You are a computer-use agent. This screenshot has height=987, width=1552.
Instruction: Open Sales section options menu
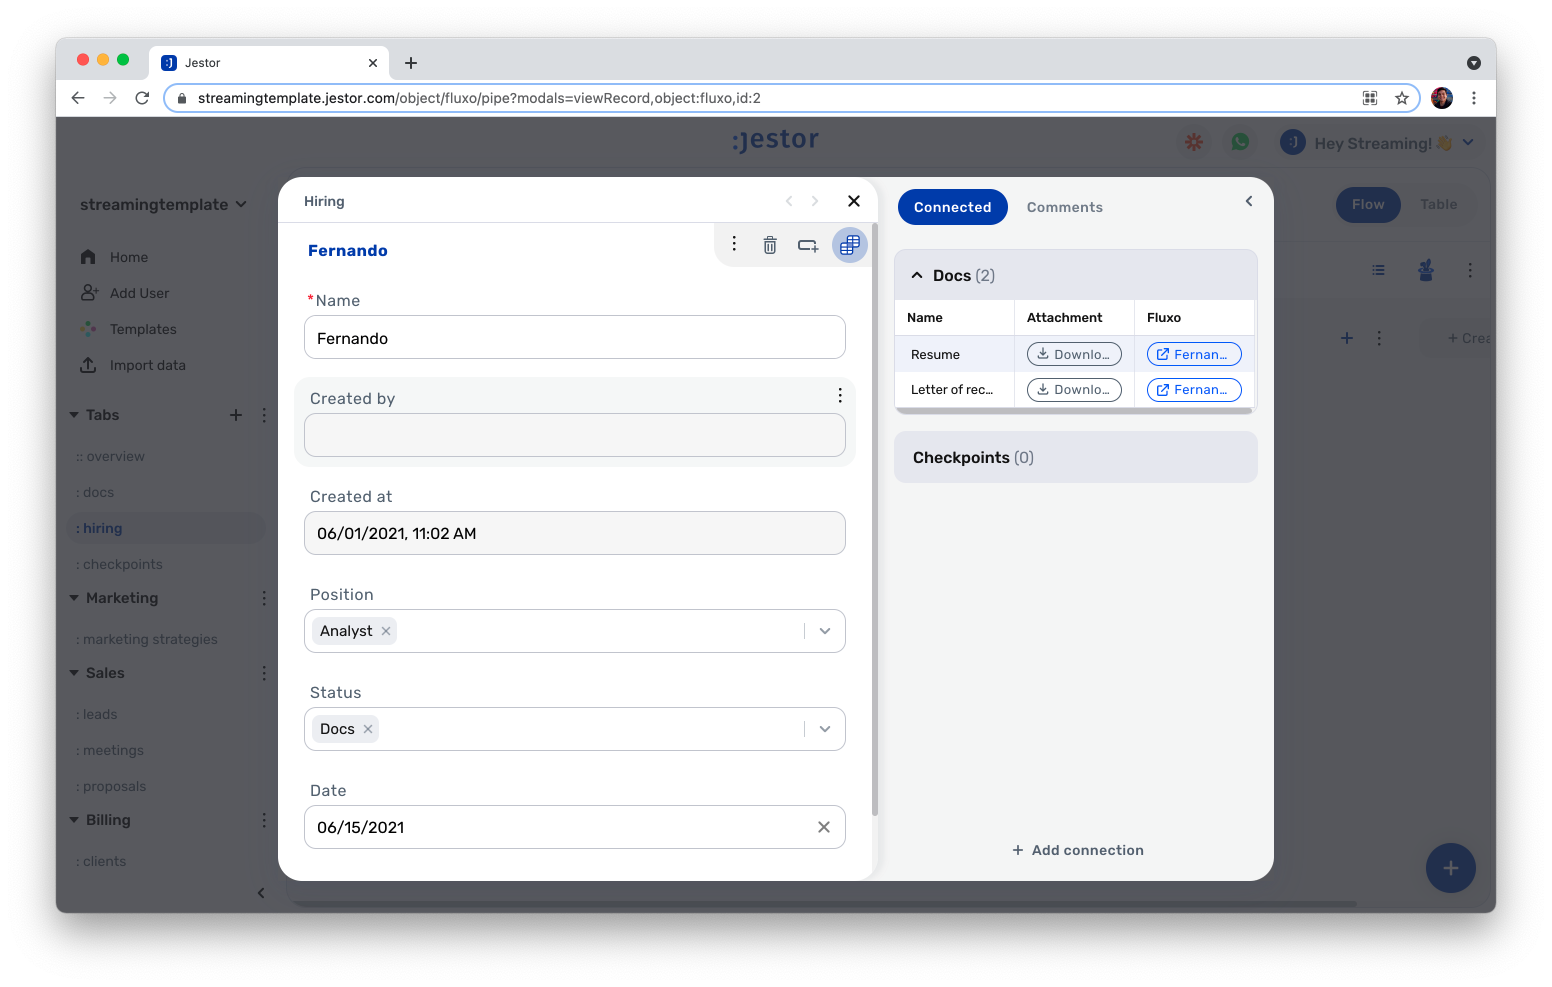264,673
